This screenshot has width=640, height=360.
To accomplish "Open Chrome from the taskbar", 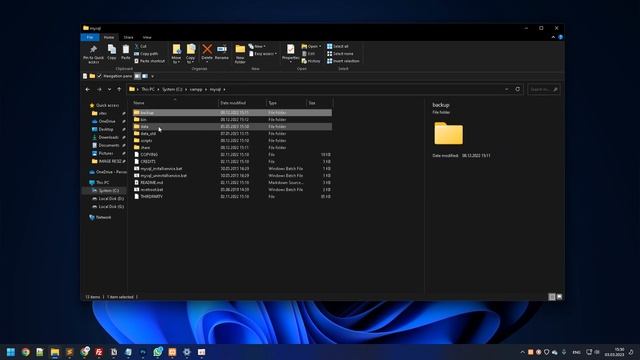I will (25, 352).
